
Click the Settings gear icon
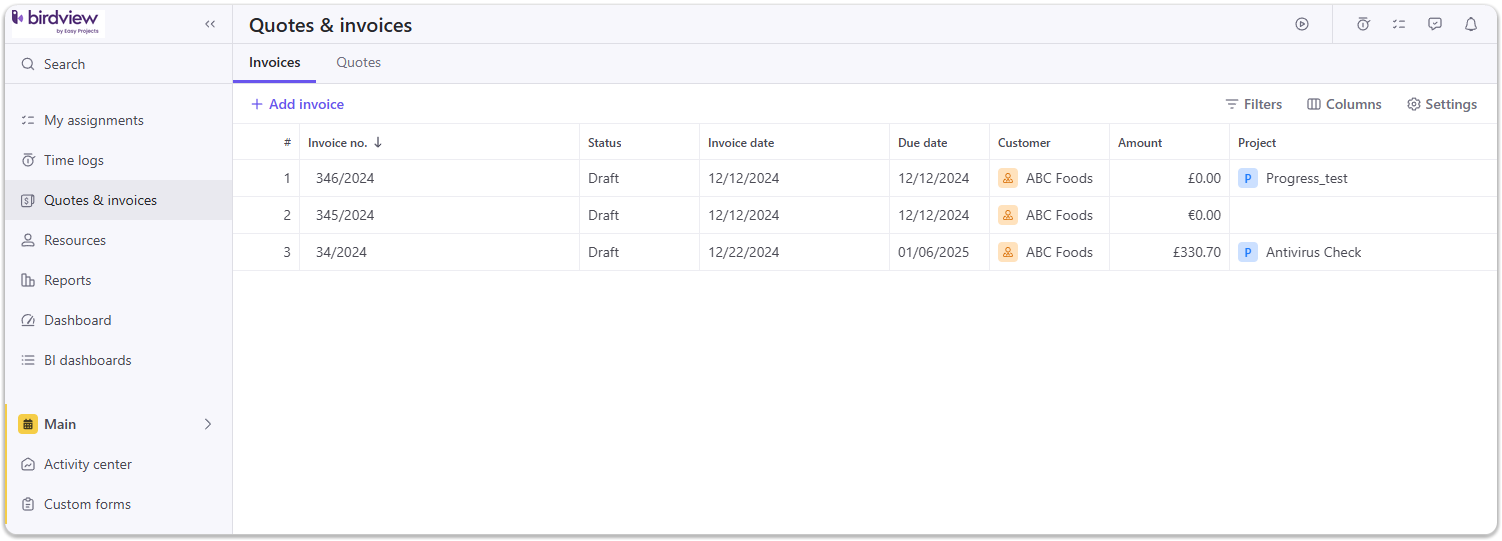point(1413,104)
